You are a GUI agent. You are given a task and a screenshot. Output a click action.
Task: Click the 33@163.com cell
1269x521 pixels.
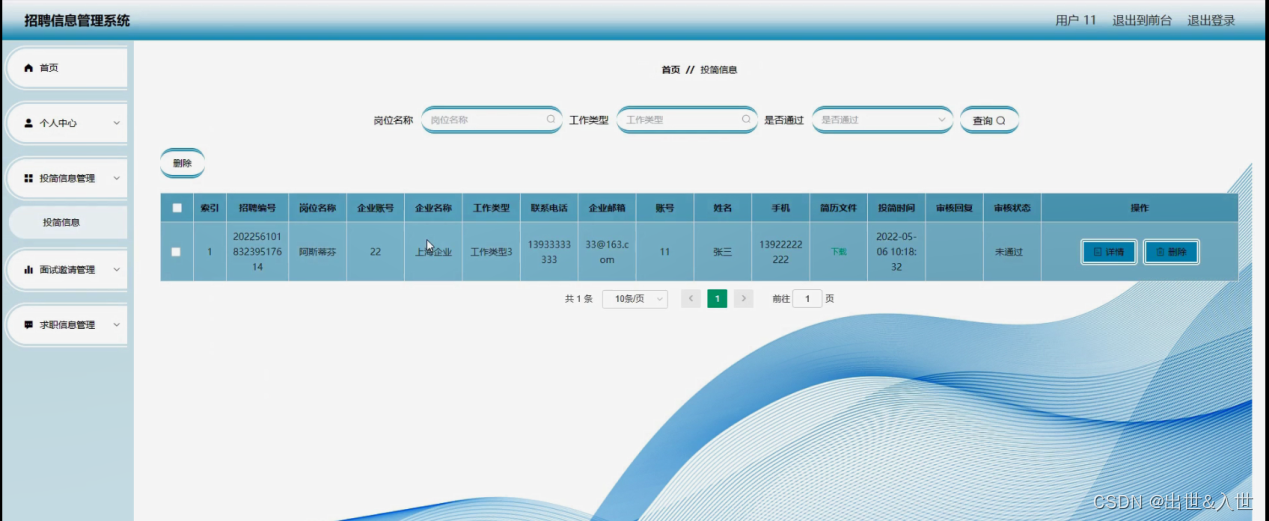coord(607,252)
